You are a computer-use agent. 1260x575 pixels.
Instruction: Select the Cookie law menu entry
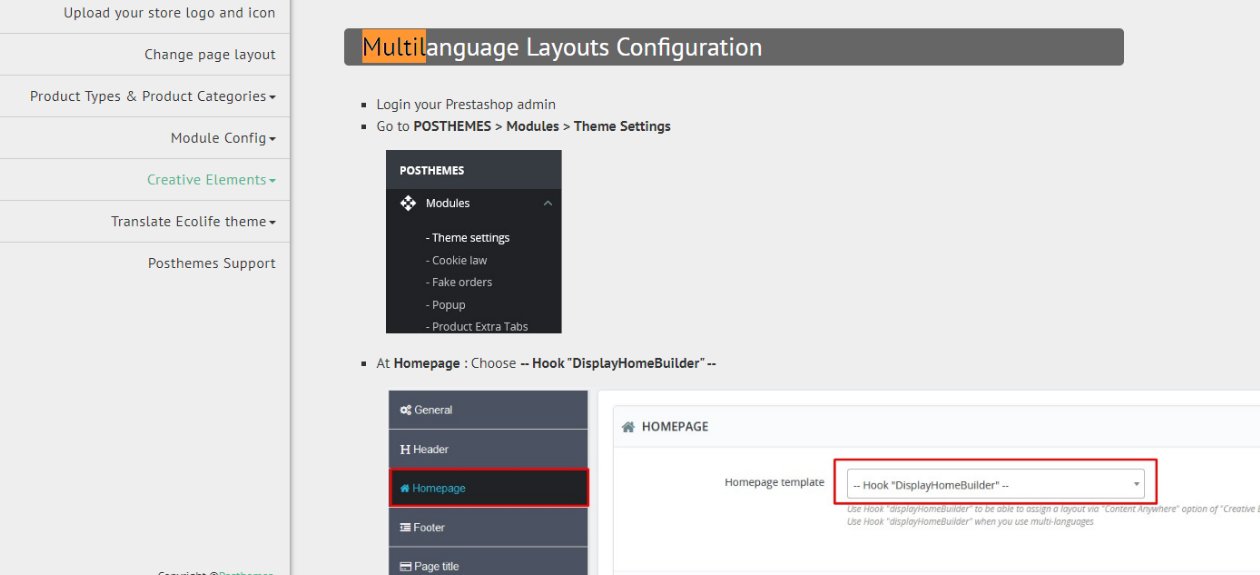(457, 260)
